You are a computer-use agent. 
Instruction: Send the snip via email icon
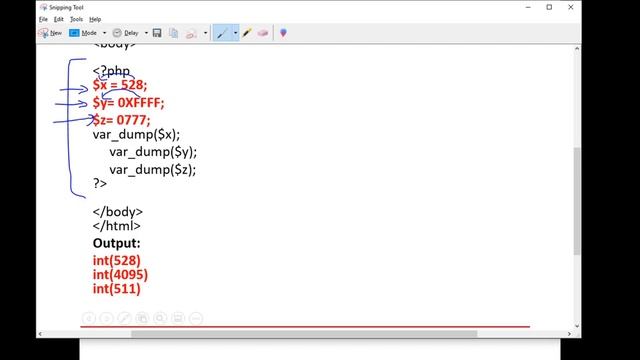point(191,33)
